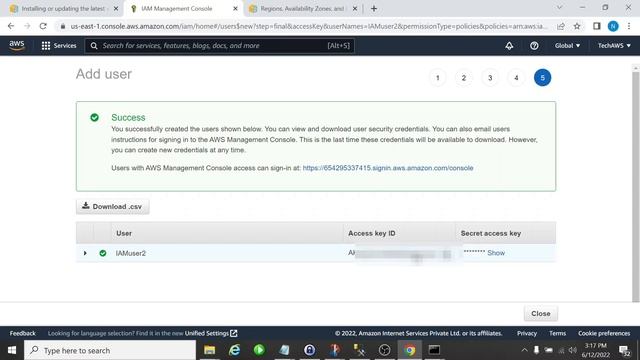Open the help question mark icon
Screen dimensions: 640x360
click(x=534, y=46)
